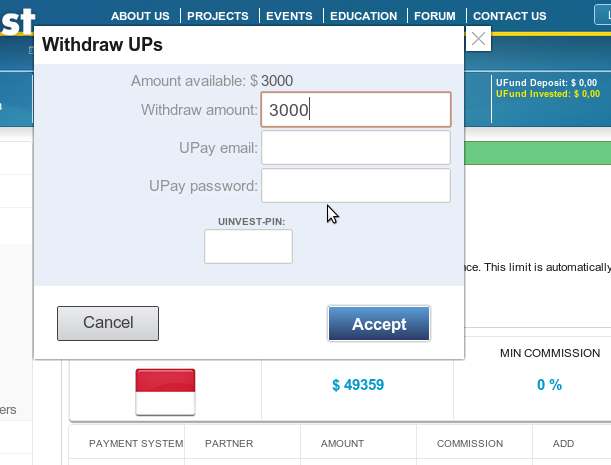The width and height of the screenshot is (611, 465).
Task: Open the EVENTS page
Action: 289,16
